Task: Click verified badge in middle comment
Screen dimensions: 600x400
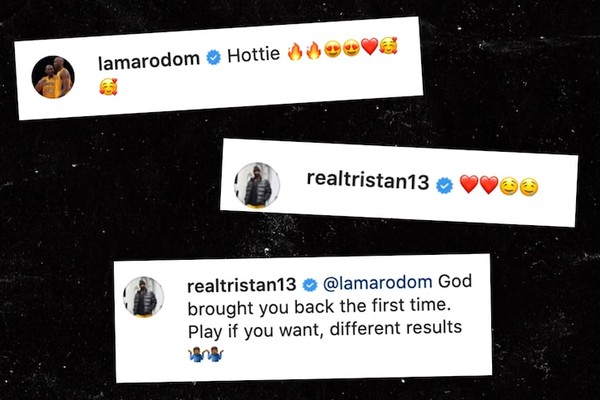Action: pyautogui.click(x=445, y=186)
